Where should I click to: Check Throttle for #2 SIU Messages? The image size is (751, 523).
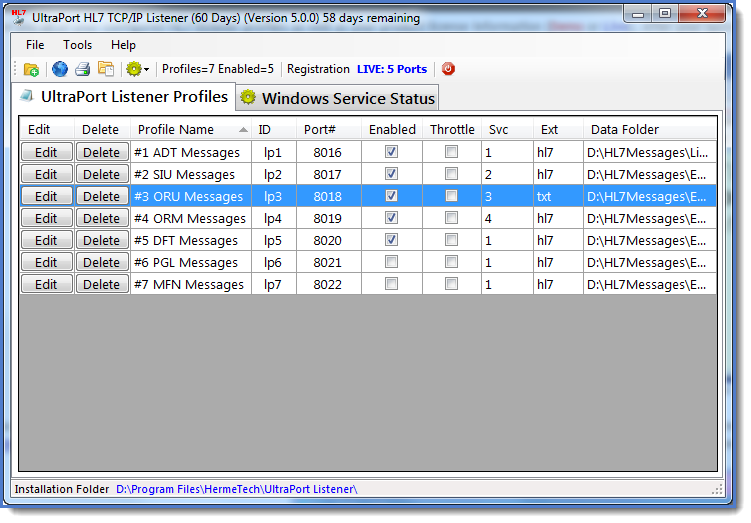click(451, 174)
